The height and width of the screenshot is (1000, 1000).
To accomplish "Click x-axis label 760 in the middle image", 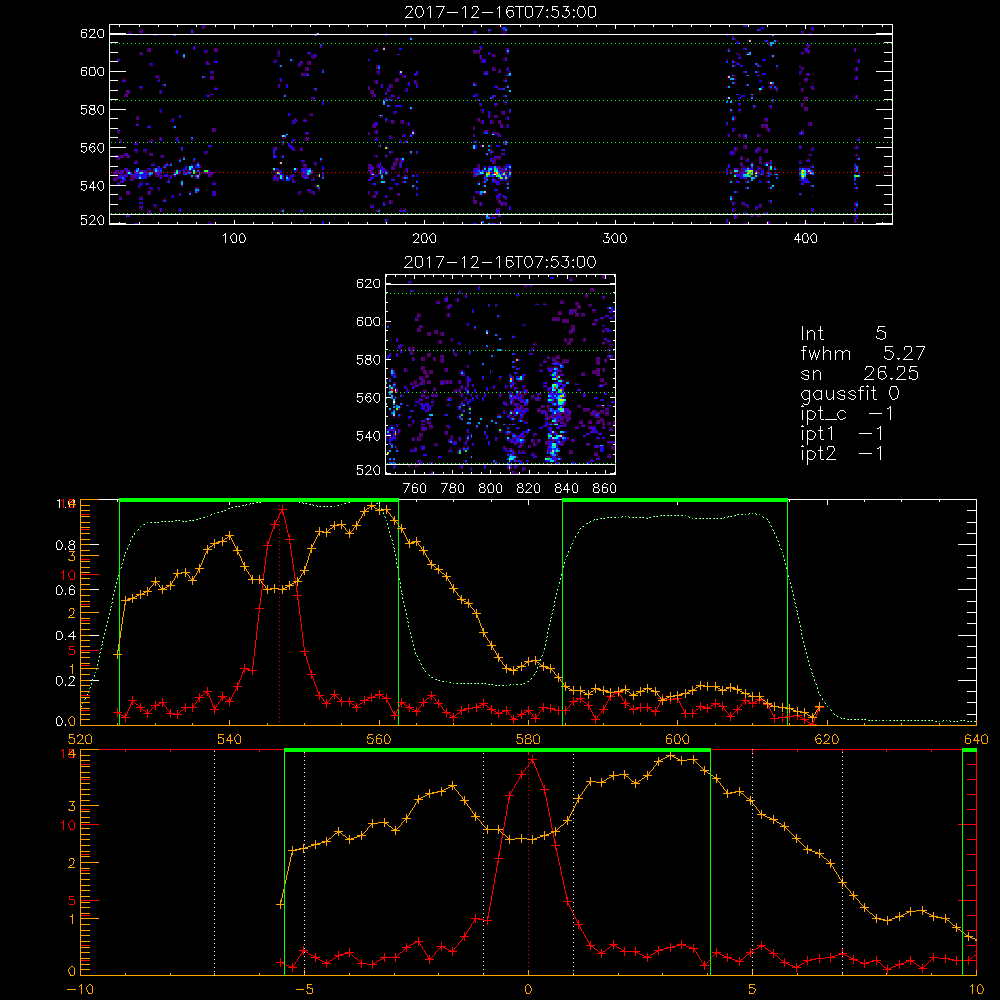I will 415,489.
